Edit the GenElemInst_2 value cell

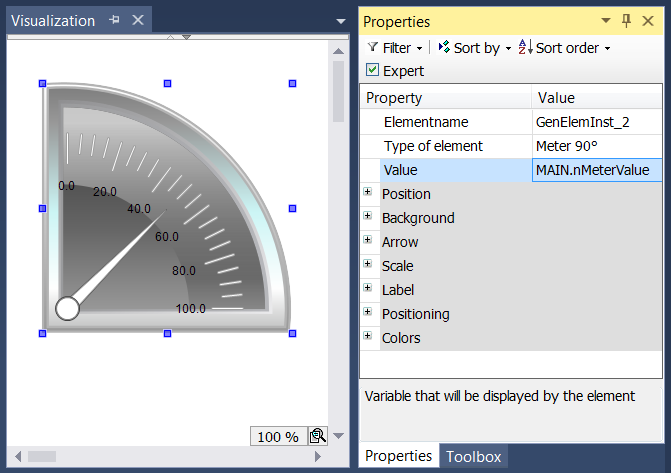[x=597, y=122]
